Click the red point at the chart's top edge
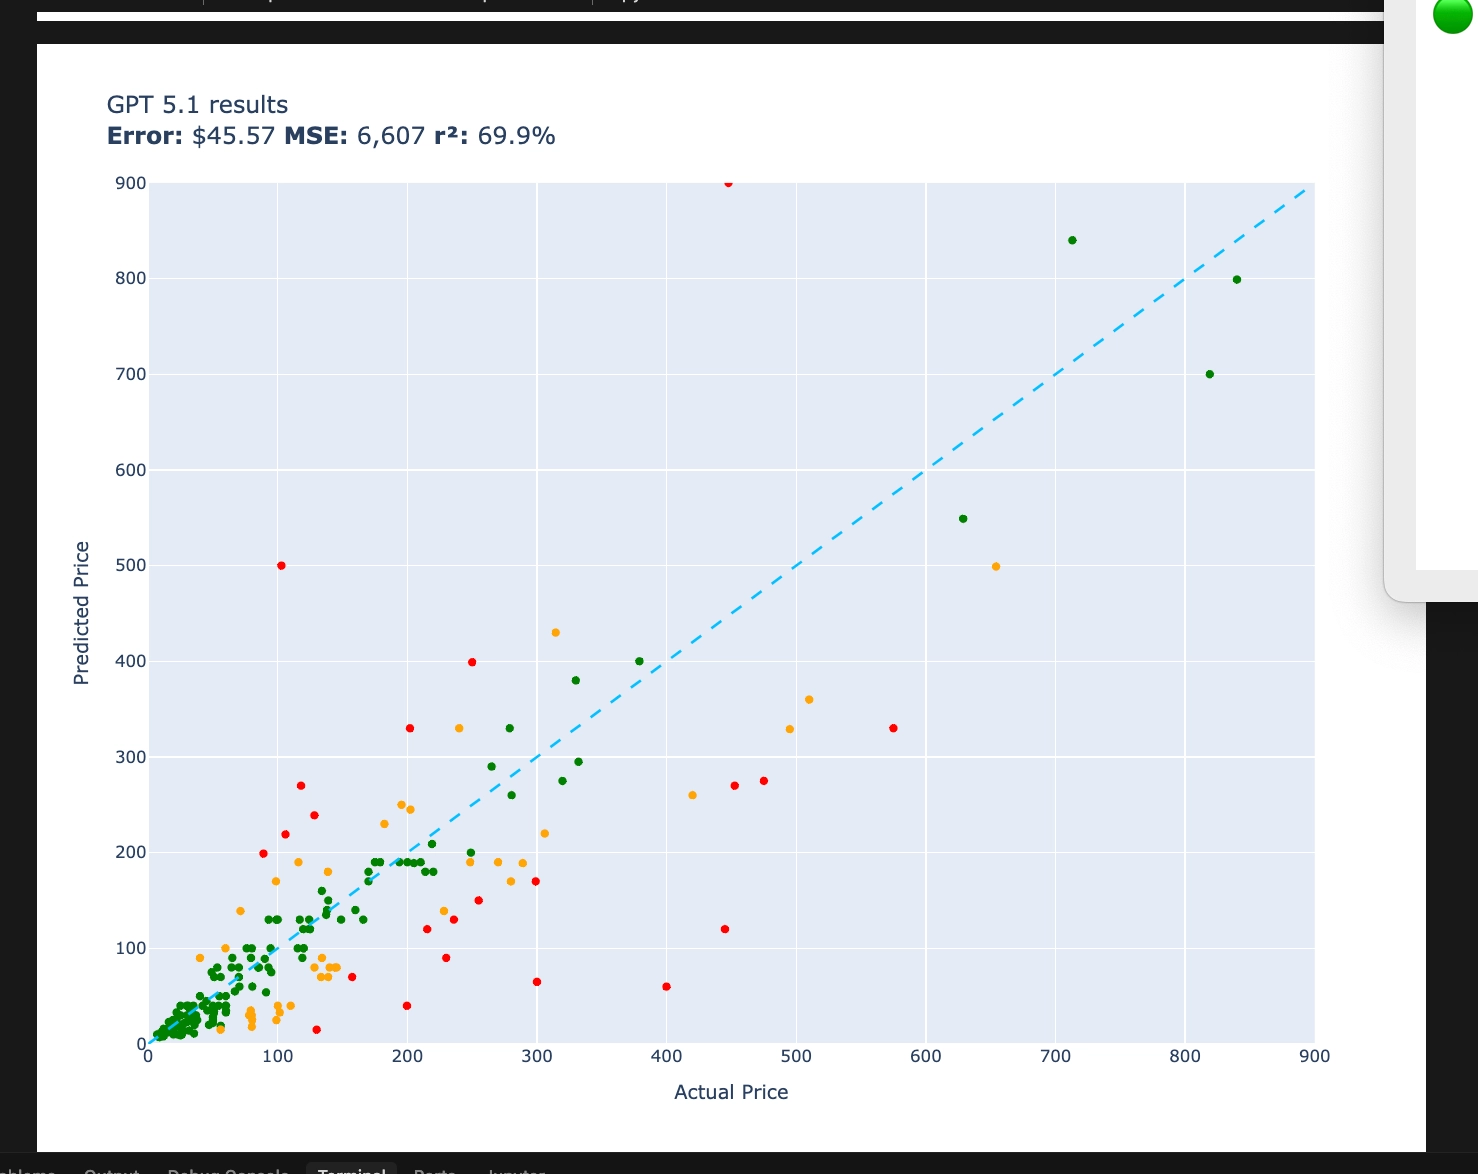Viewport: 1478px width, 1174px height. 728,184
